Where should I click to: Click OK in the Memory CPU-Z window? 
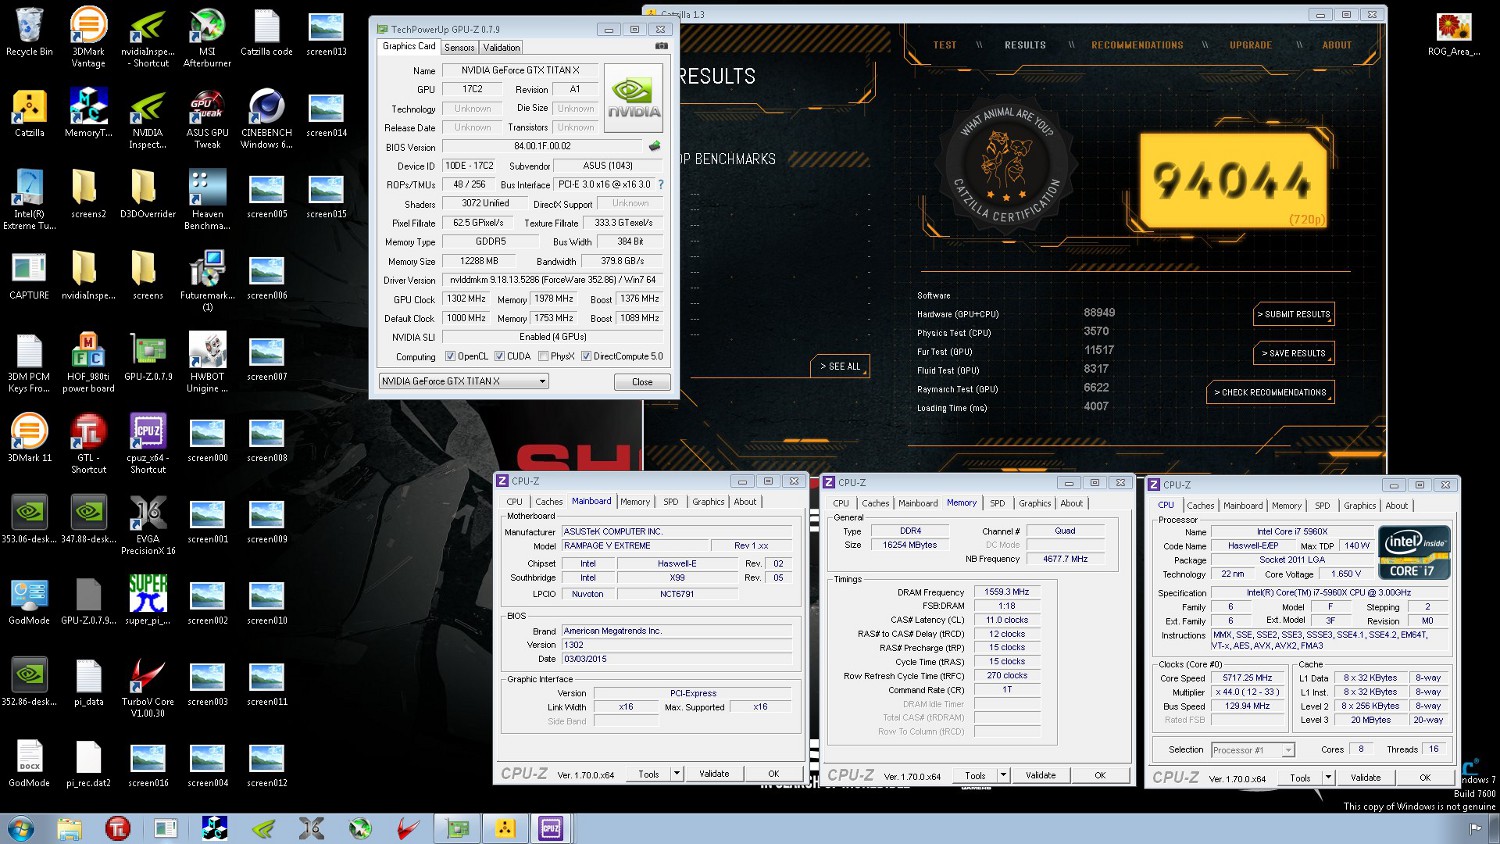(x=1100, y=775)
